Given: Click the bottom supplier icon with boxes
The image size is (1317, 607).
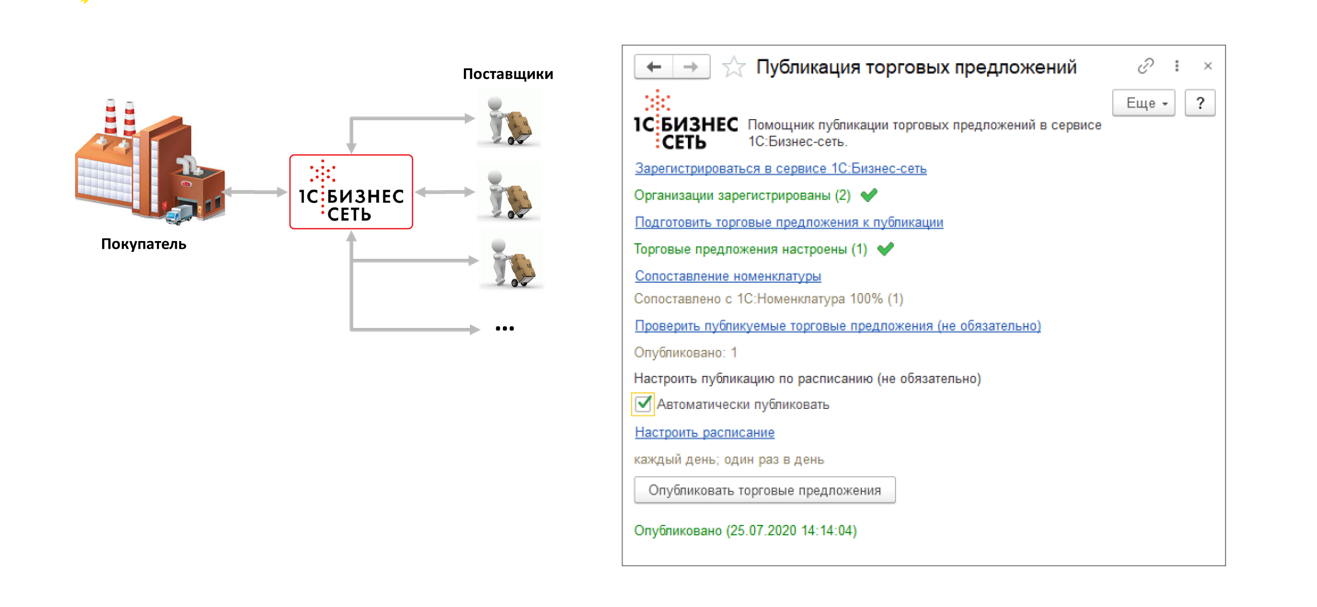Looking at the screenshot, I should click(x=509, y=261).
